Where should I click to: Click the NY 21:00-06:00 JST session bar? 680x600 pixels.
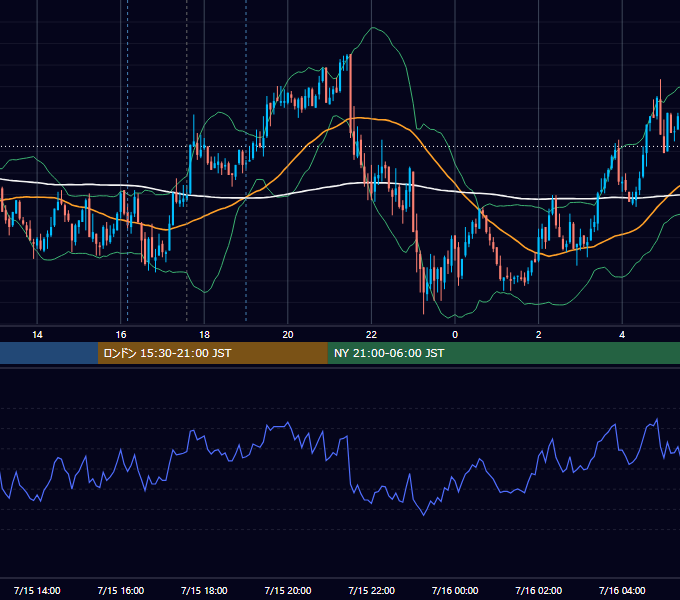click(x=503, y=353)
